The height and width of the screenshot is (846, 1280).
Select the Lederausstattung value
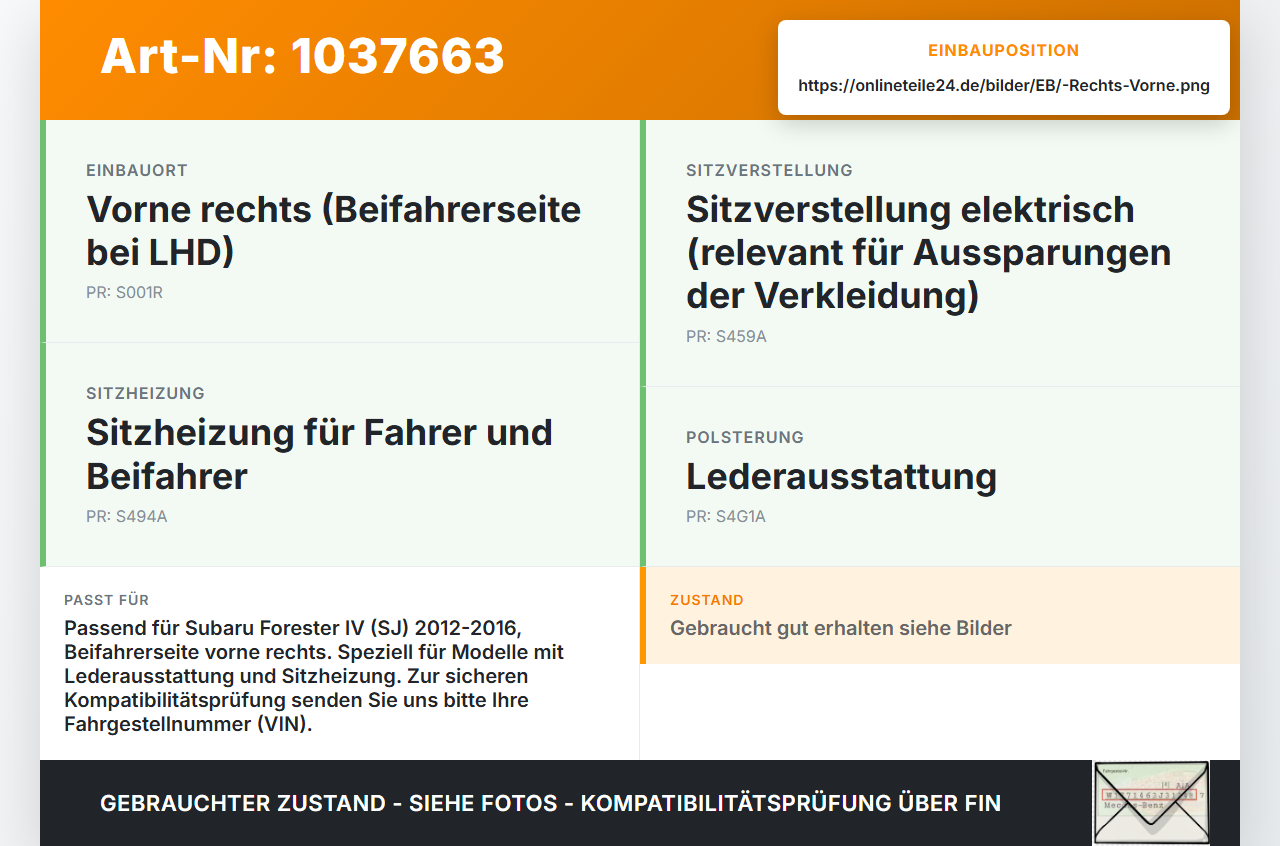pos(841,476)
